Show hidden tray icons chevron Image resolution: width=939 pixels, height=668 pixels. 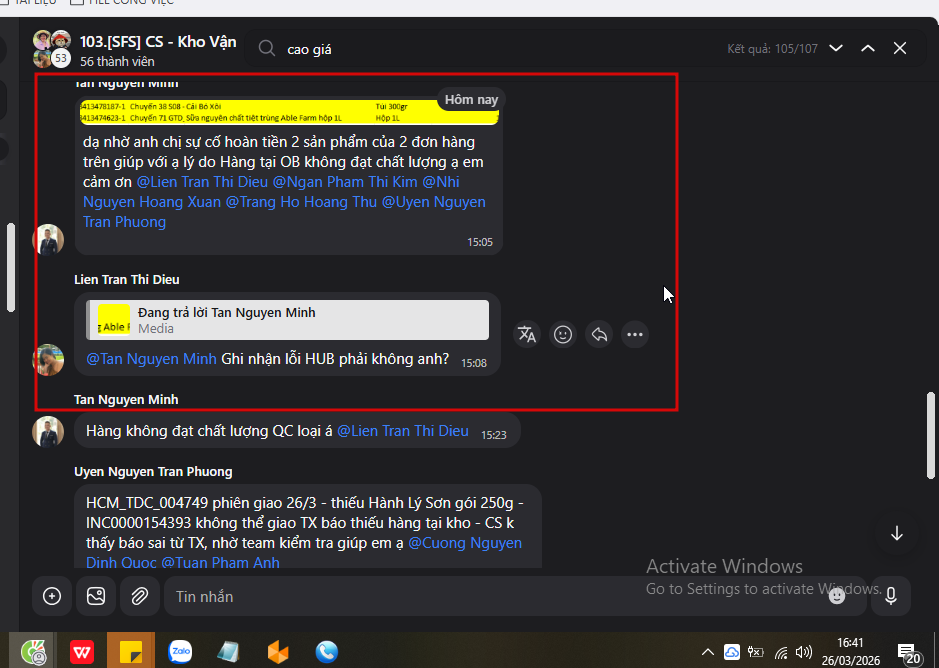tap(707, 652)
